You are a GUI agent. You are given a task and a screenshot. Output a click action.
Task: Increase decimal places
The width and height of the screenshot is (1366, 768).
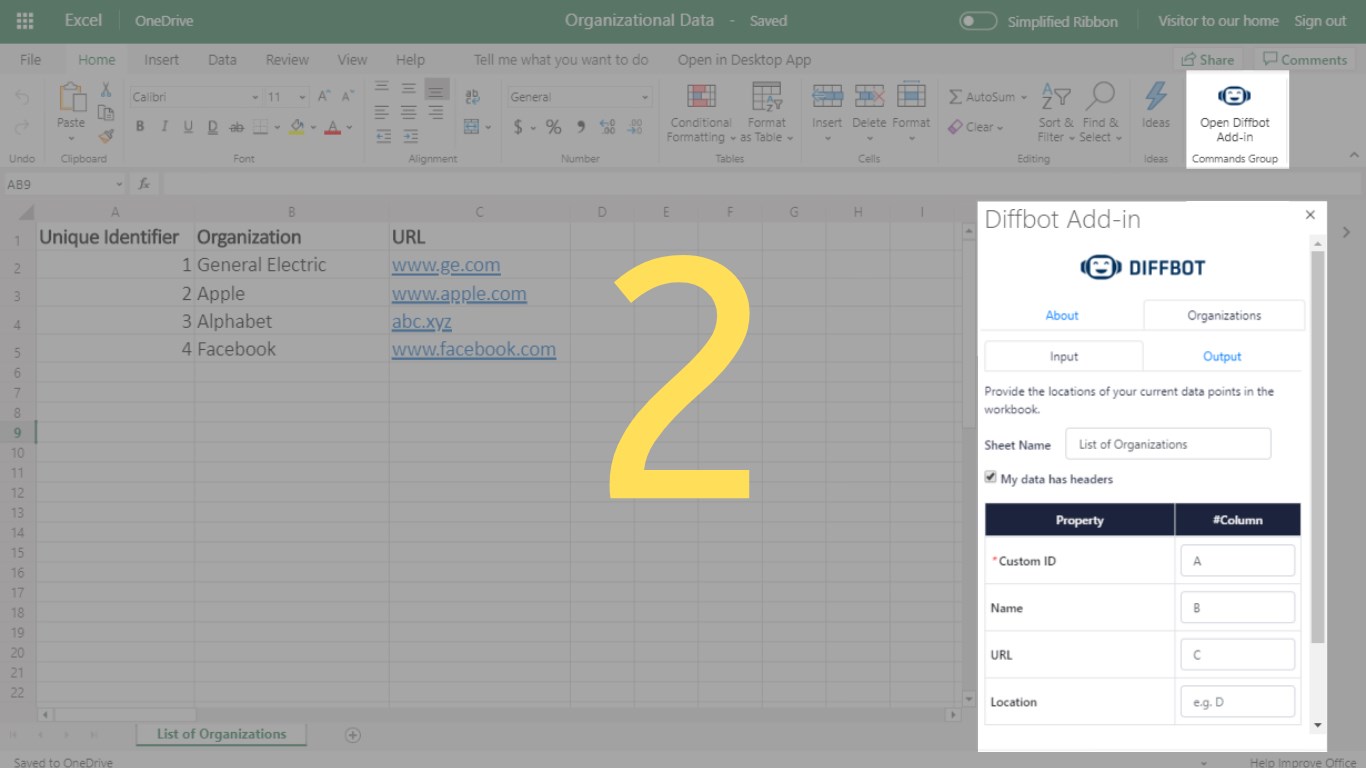coord(607,127)
